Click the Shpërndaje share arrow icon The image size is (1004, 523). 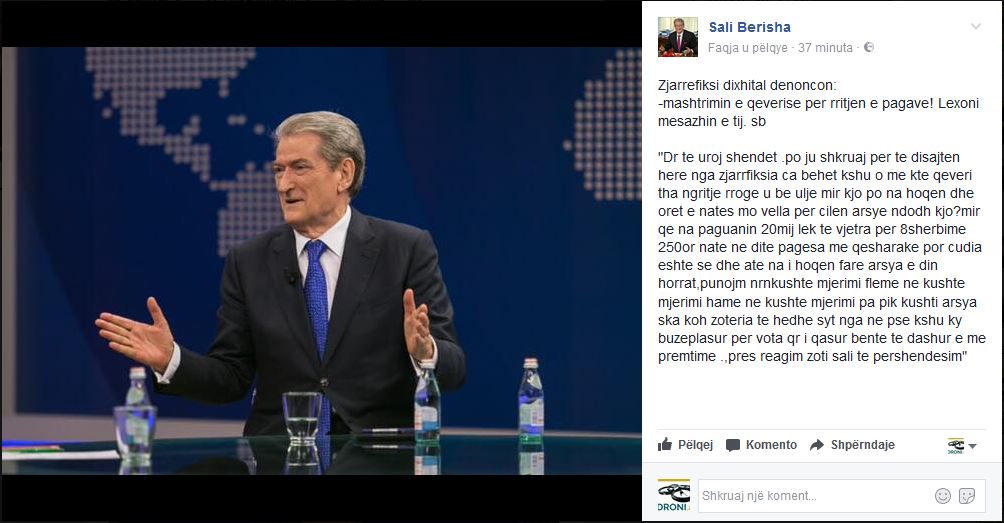817,445
